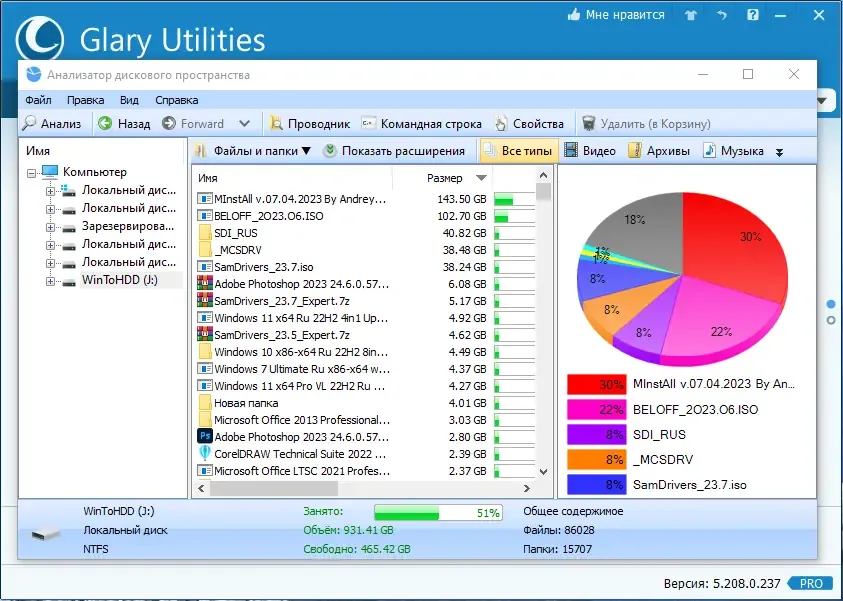The height and width of the screenshot is (601, 843).
Task: Filter by Музыка note icon
Action: click(709, 151)
